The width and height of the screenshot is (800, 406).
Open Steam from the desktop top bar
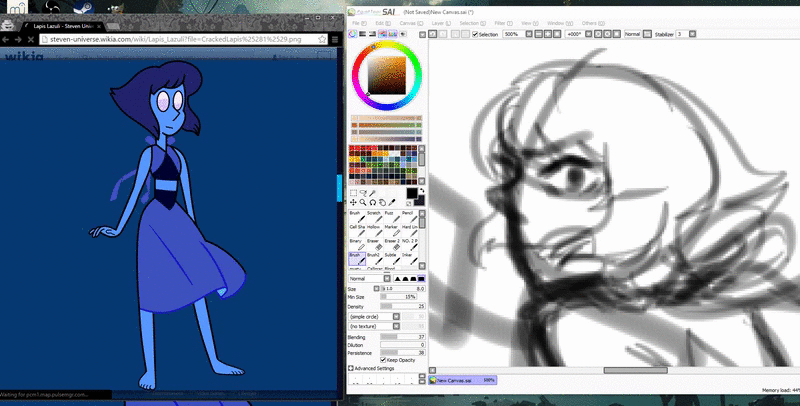[83, 7]
